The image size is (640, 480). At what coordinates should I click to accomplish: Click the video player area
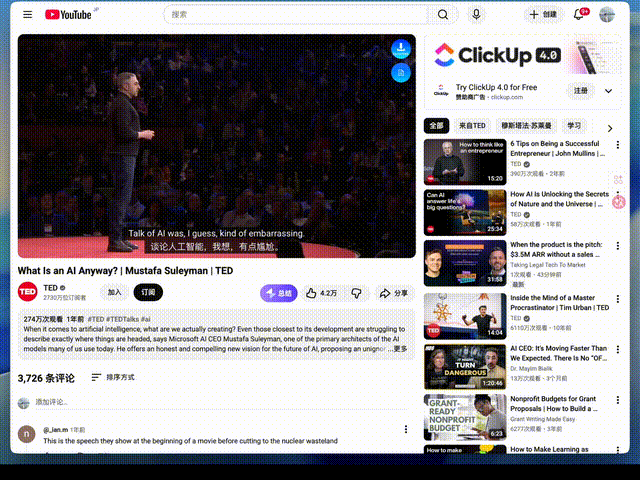(217, 146)
